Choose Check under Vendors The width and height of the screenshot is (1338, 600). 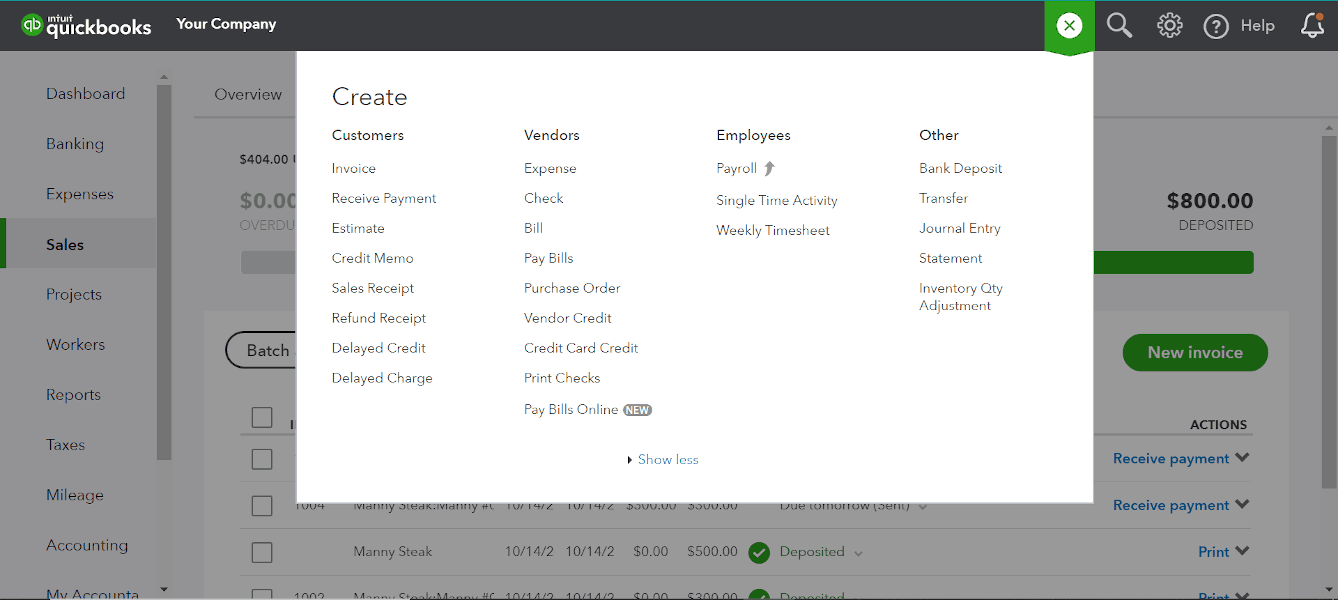coord(544,199)
